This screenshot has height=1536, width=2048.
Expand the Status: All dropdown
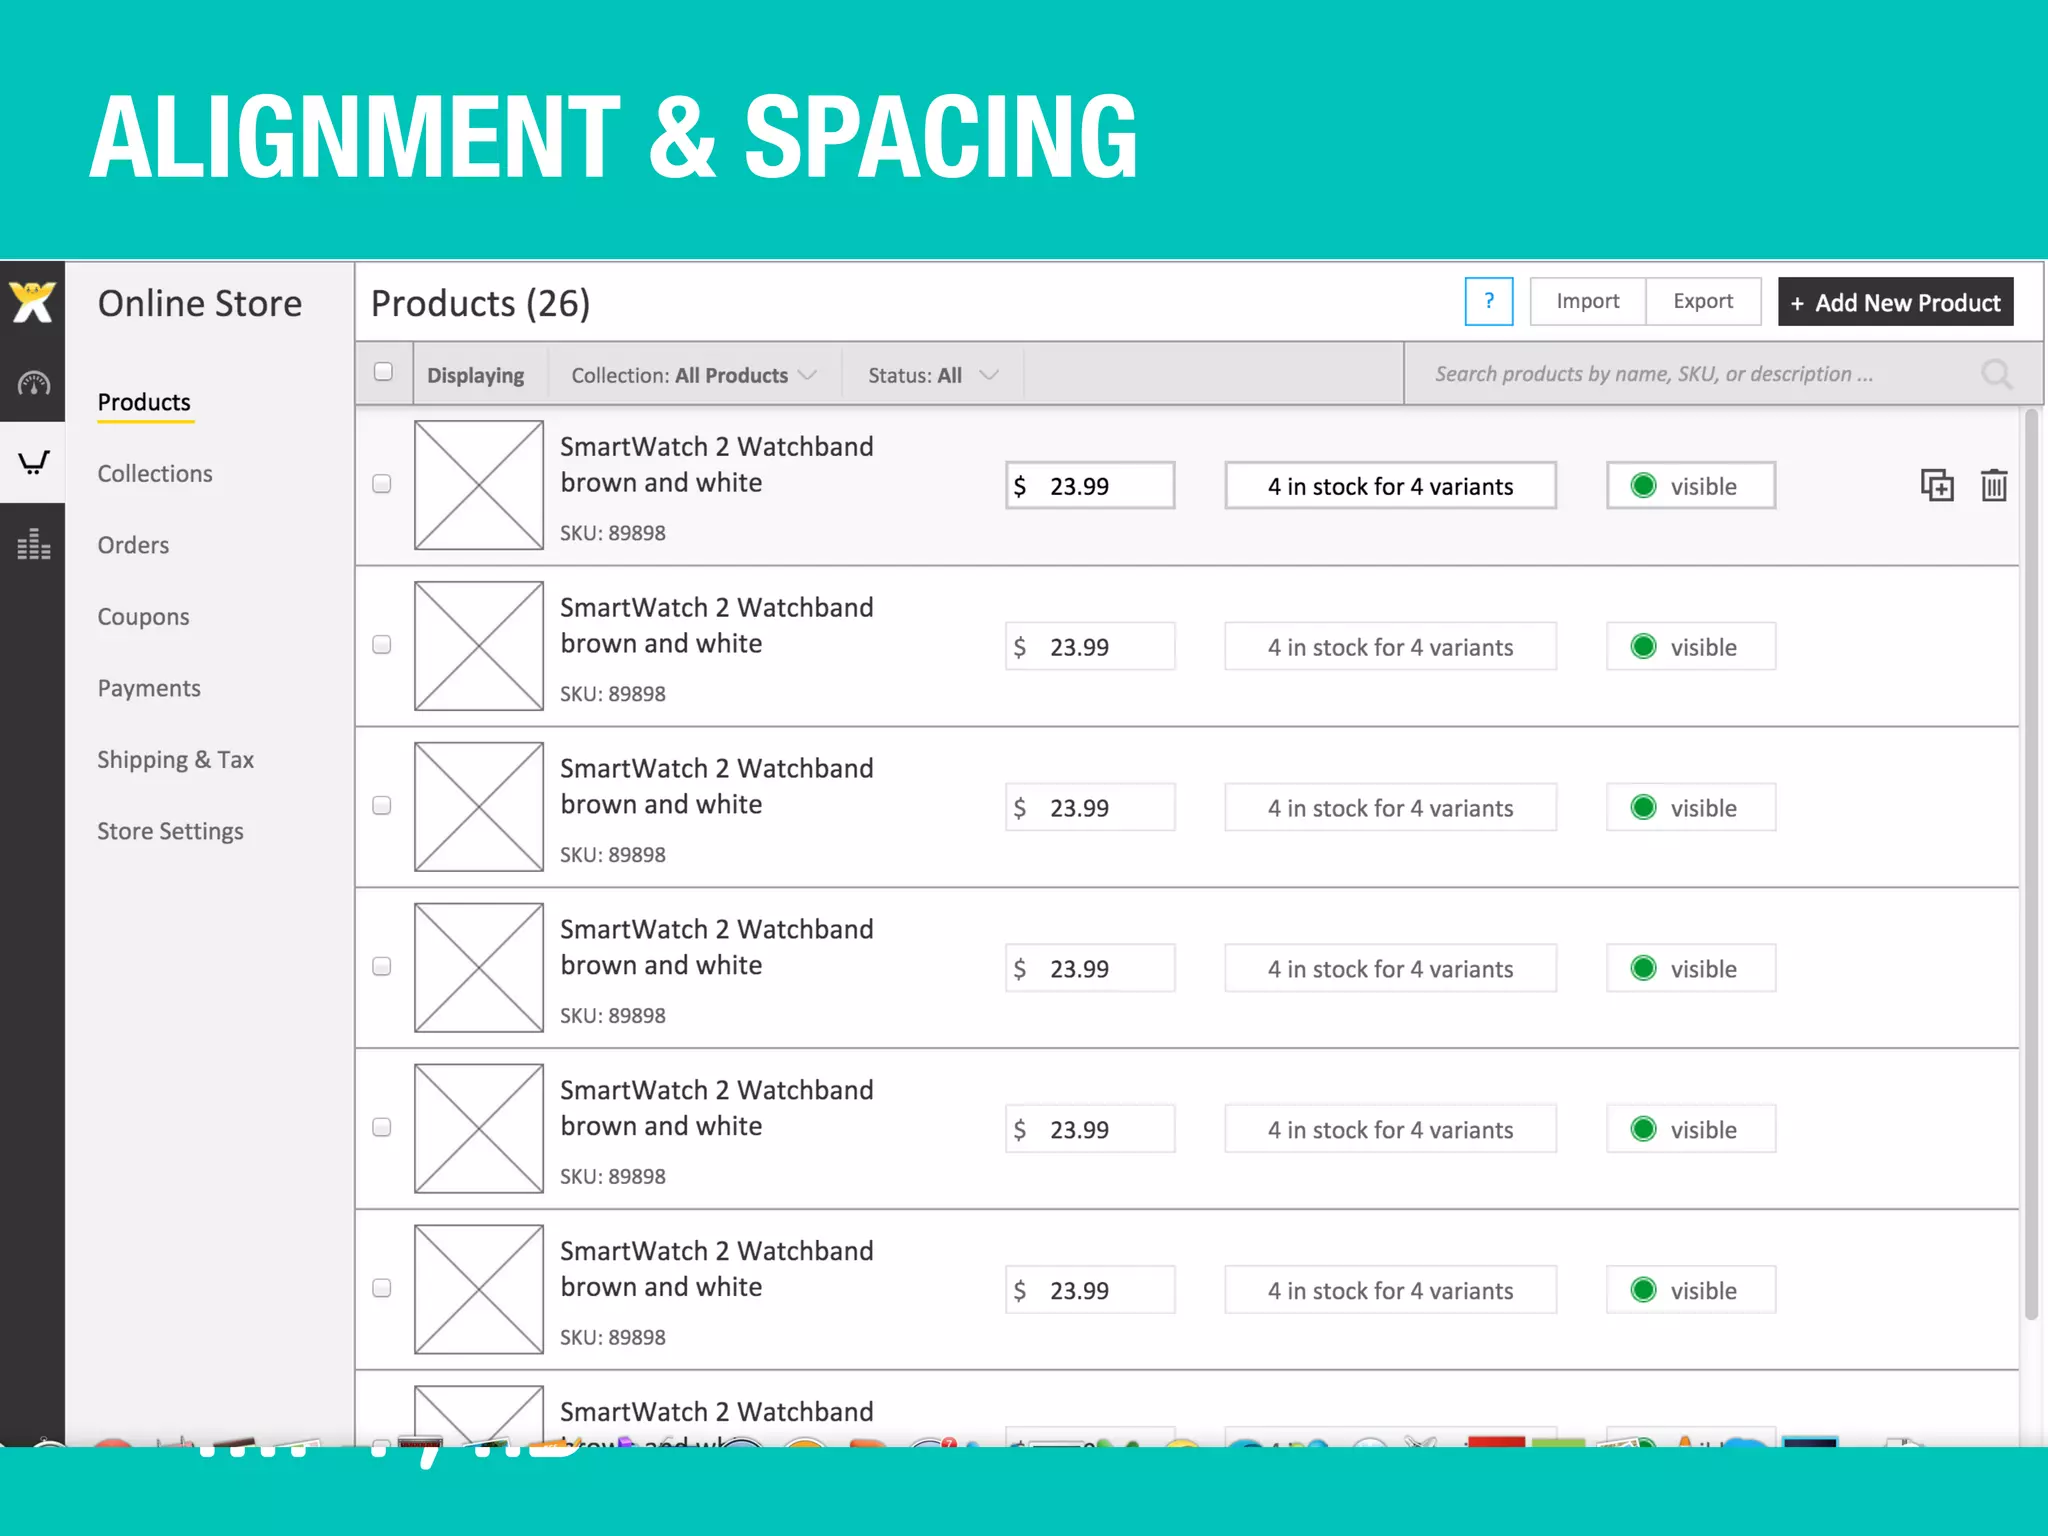coord(932,375)
